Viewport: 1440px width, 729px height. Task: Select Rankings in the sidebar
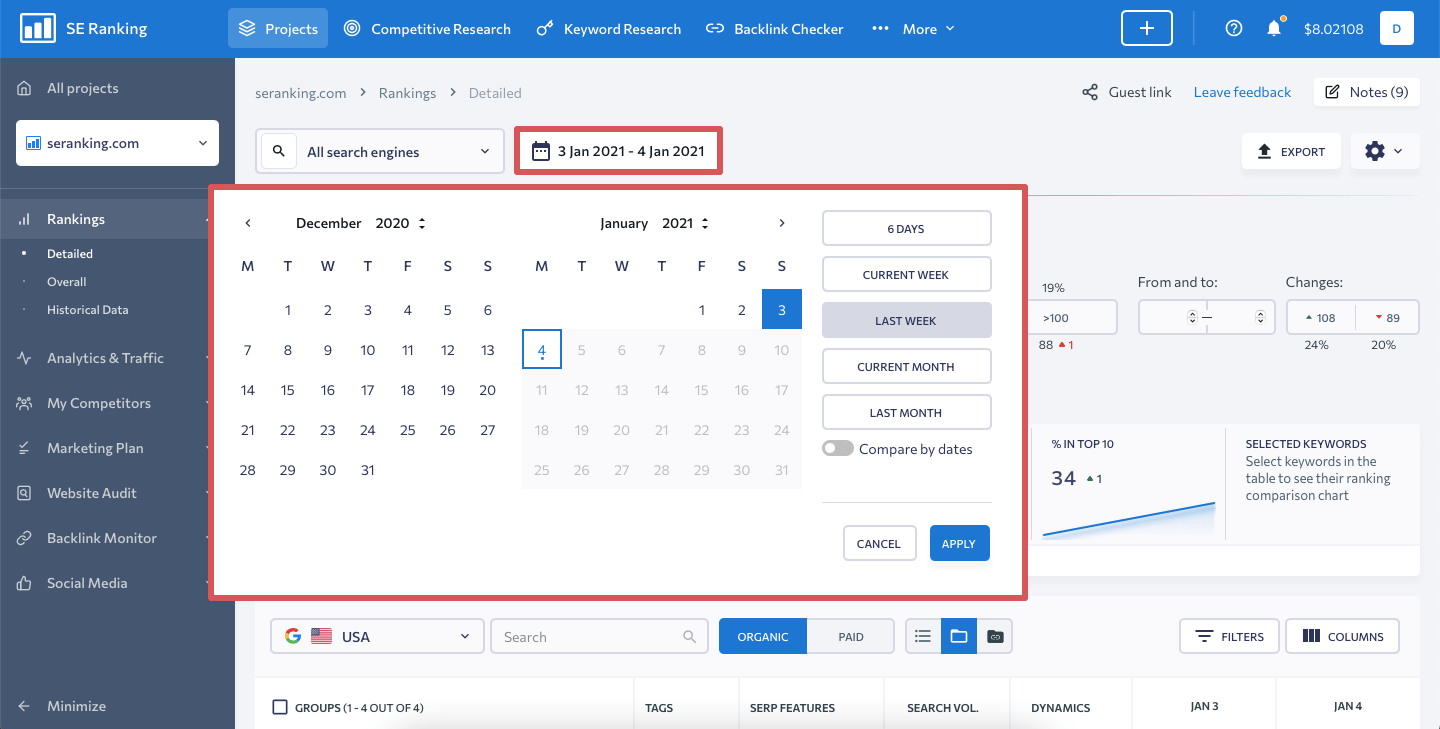[x=76, y=219]
